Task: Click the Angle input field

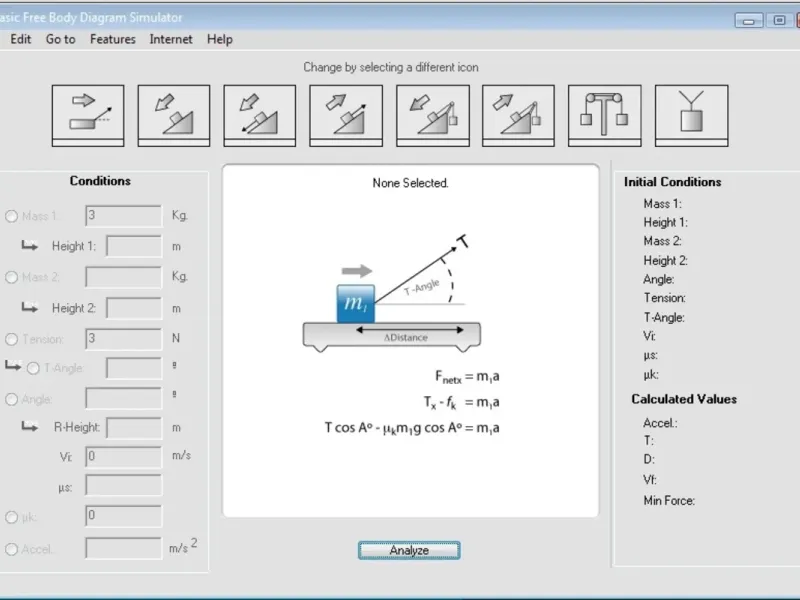Action: pos(123,398)
